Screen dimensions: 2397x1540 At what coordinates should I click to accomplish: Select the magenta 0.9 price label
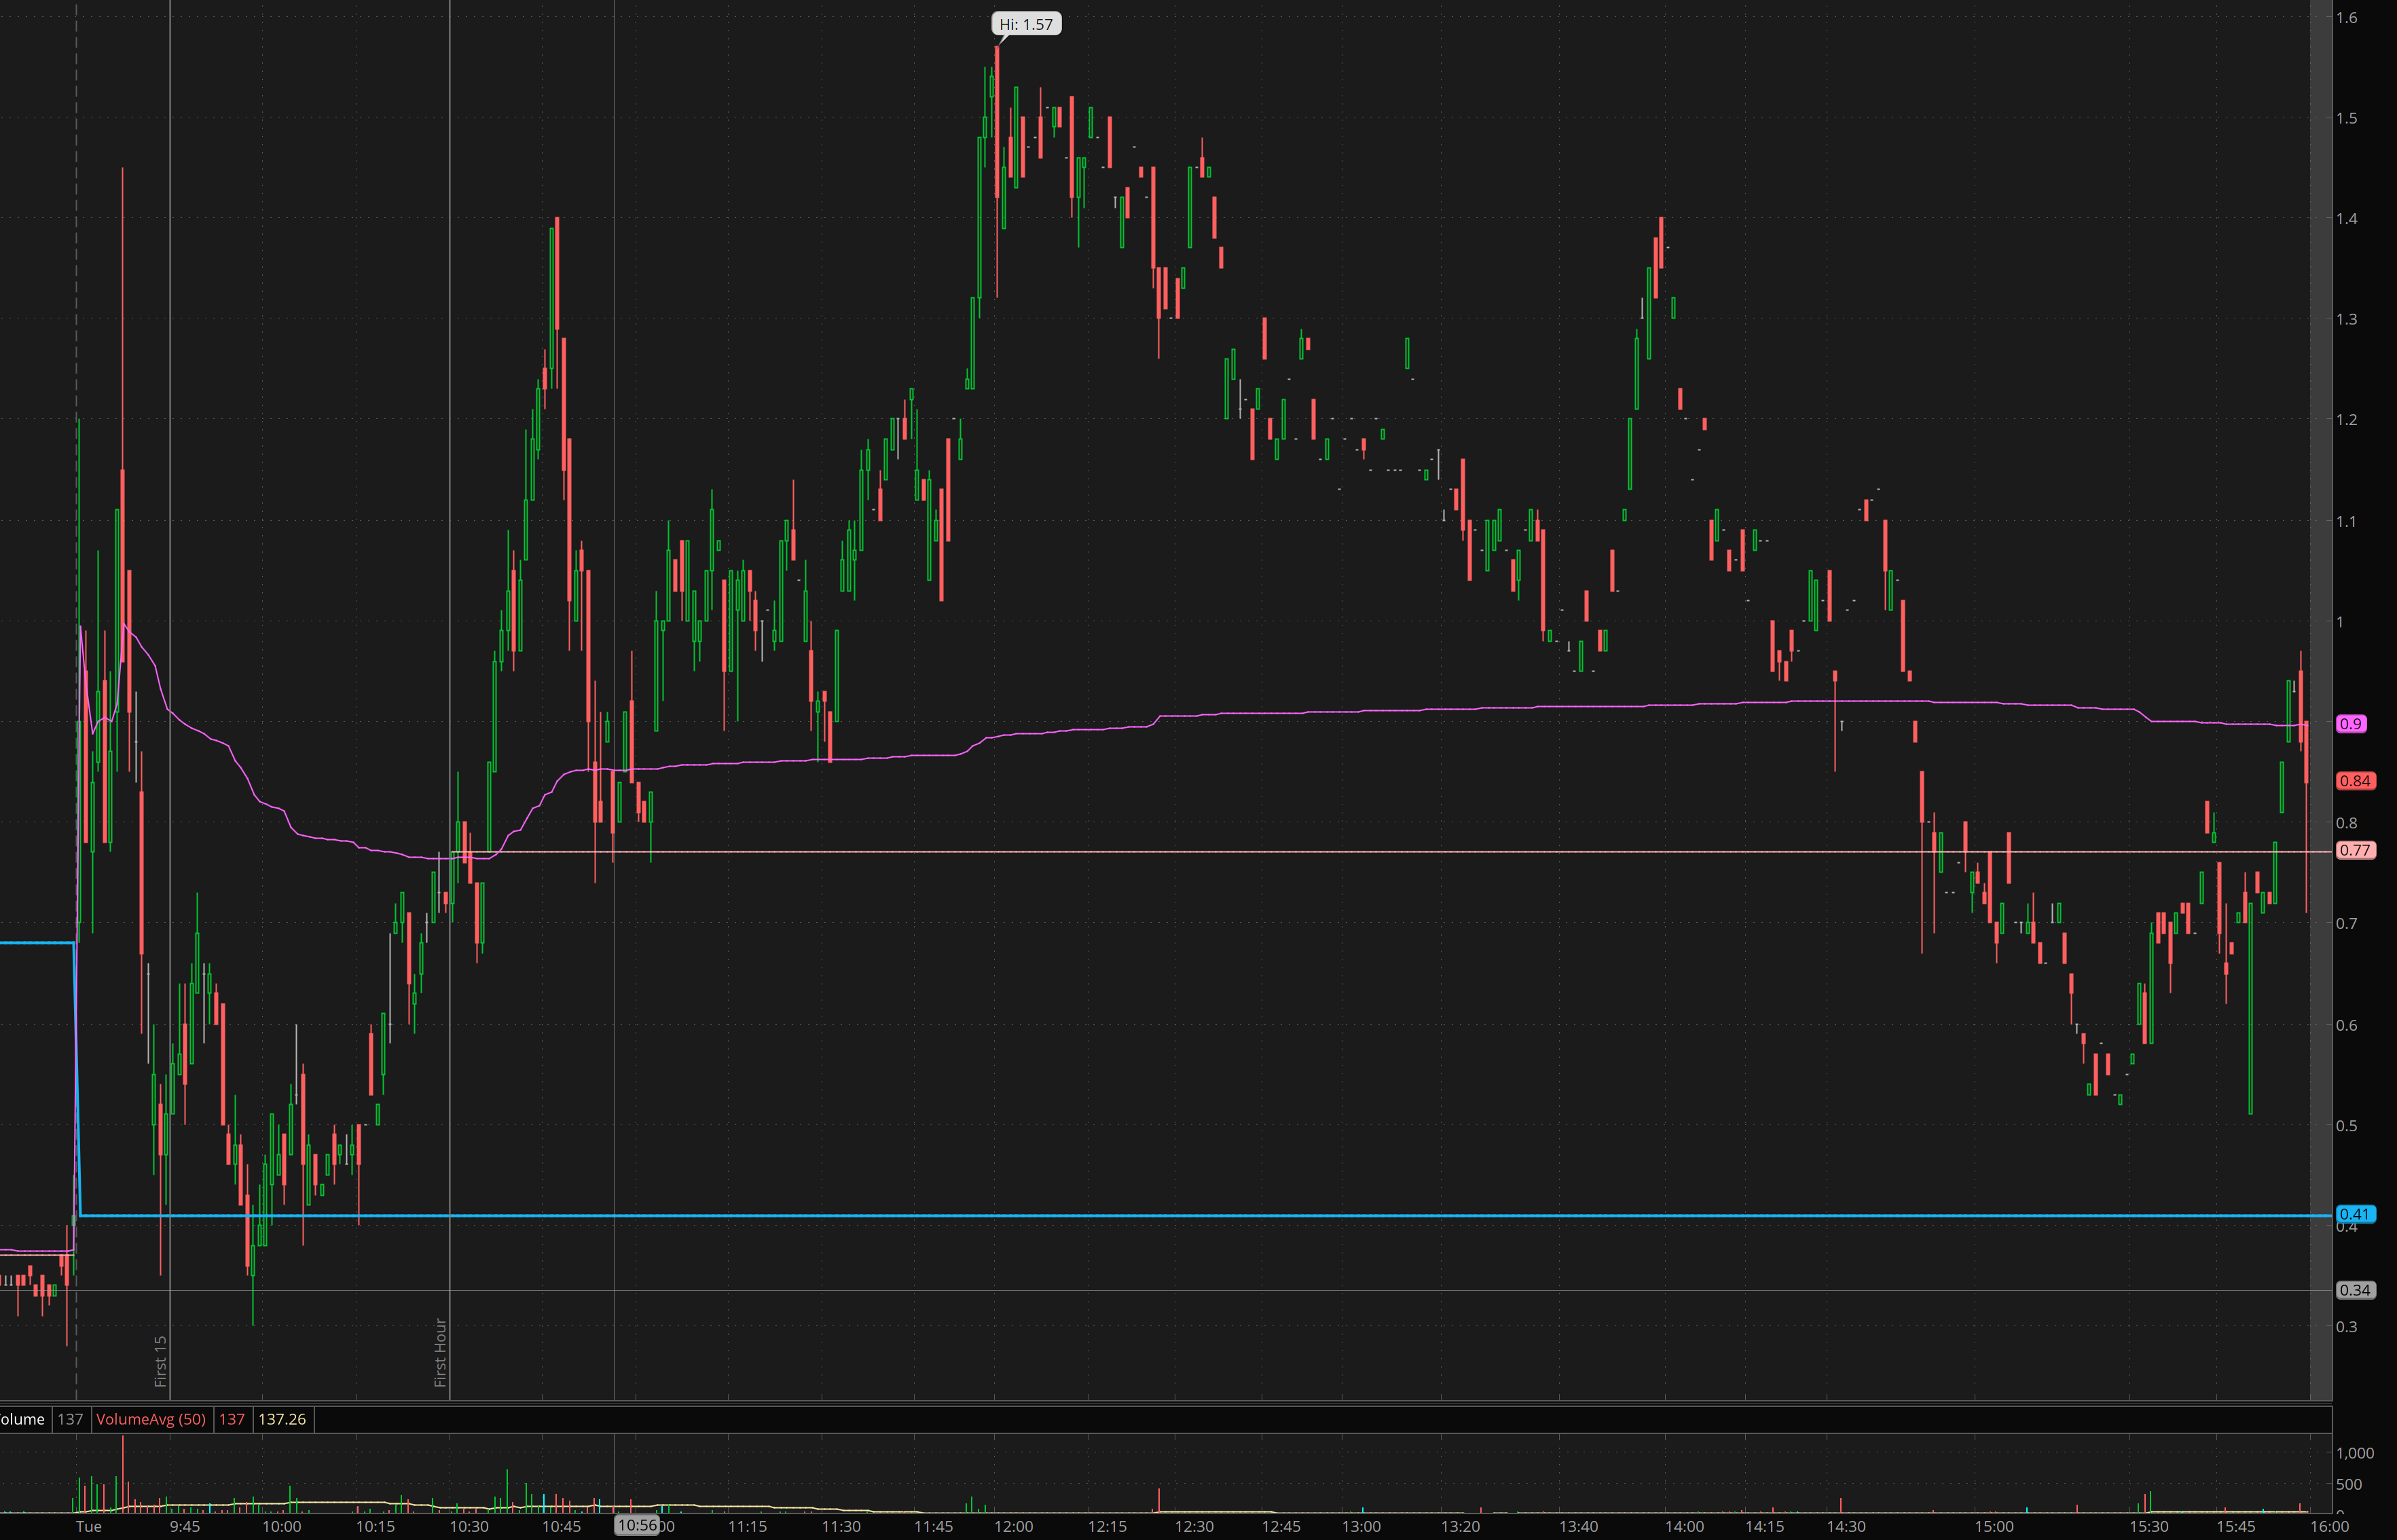2350,723
